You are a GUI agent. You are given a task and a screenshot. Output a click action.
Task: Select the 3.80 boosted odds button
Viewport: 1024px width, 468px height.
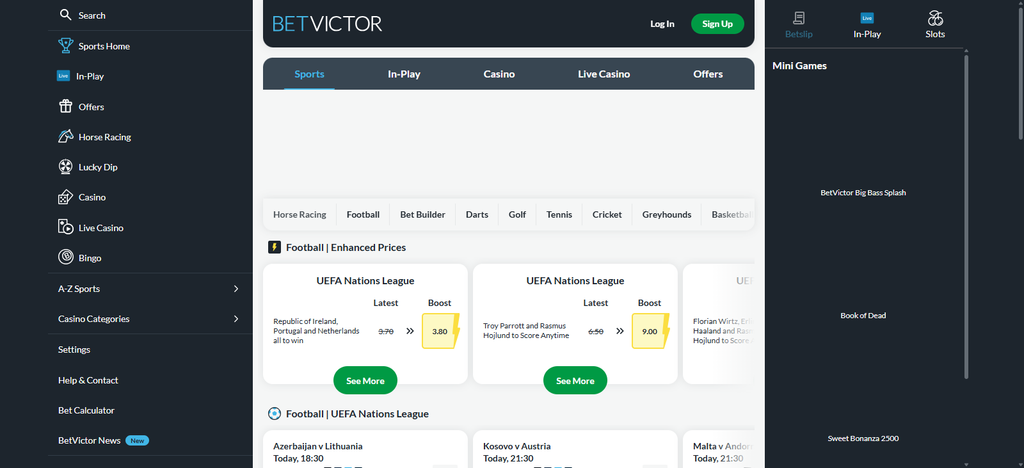click(x=440, y=331)
